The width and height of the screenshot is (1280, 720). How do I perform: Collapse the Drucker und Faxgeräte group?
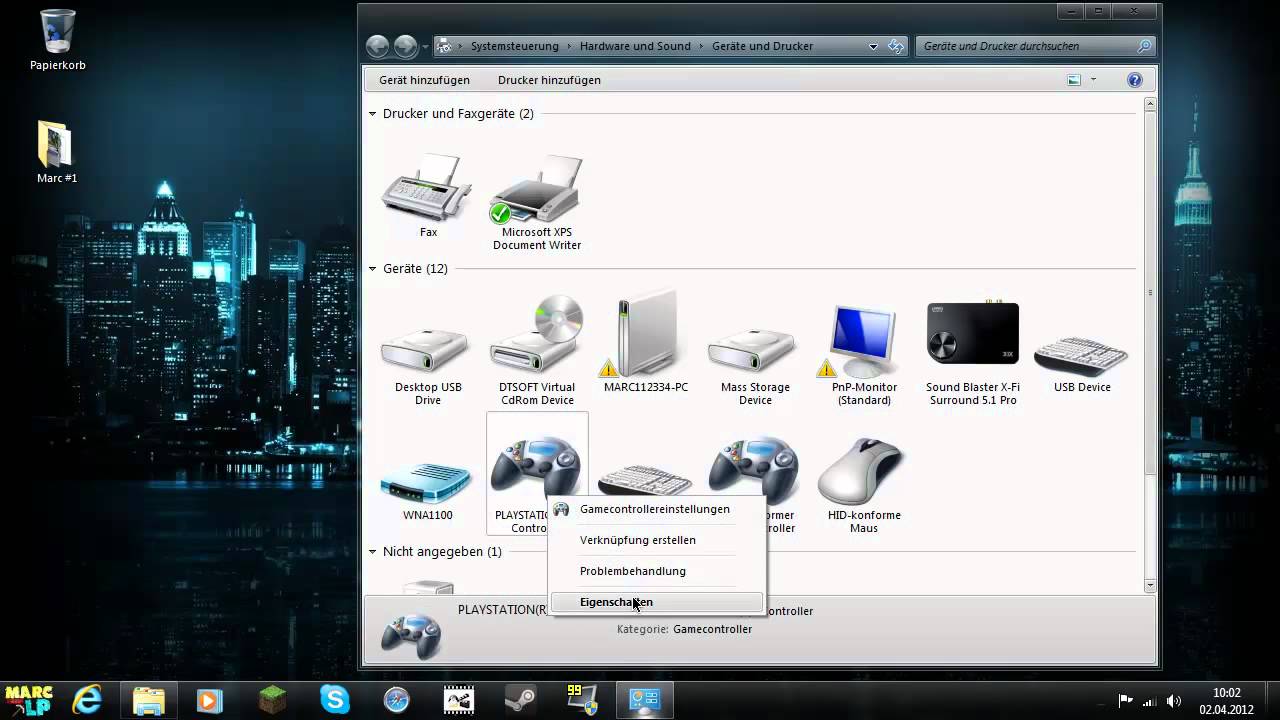point(373,114)
